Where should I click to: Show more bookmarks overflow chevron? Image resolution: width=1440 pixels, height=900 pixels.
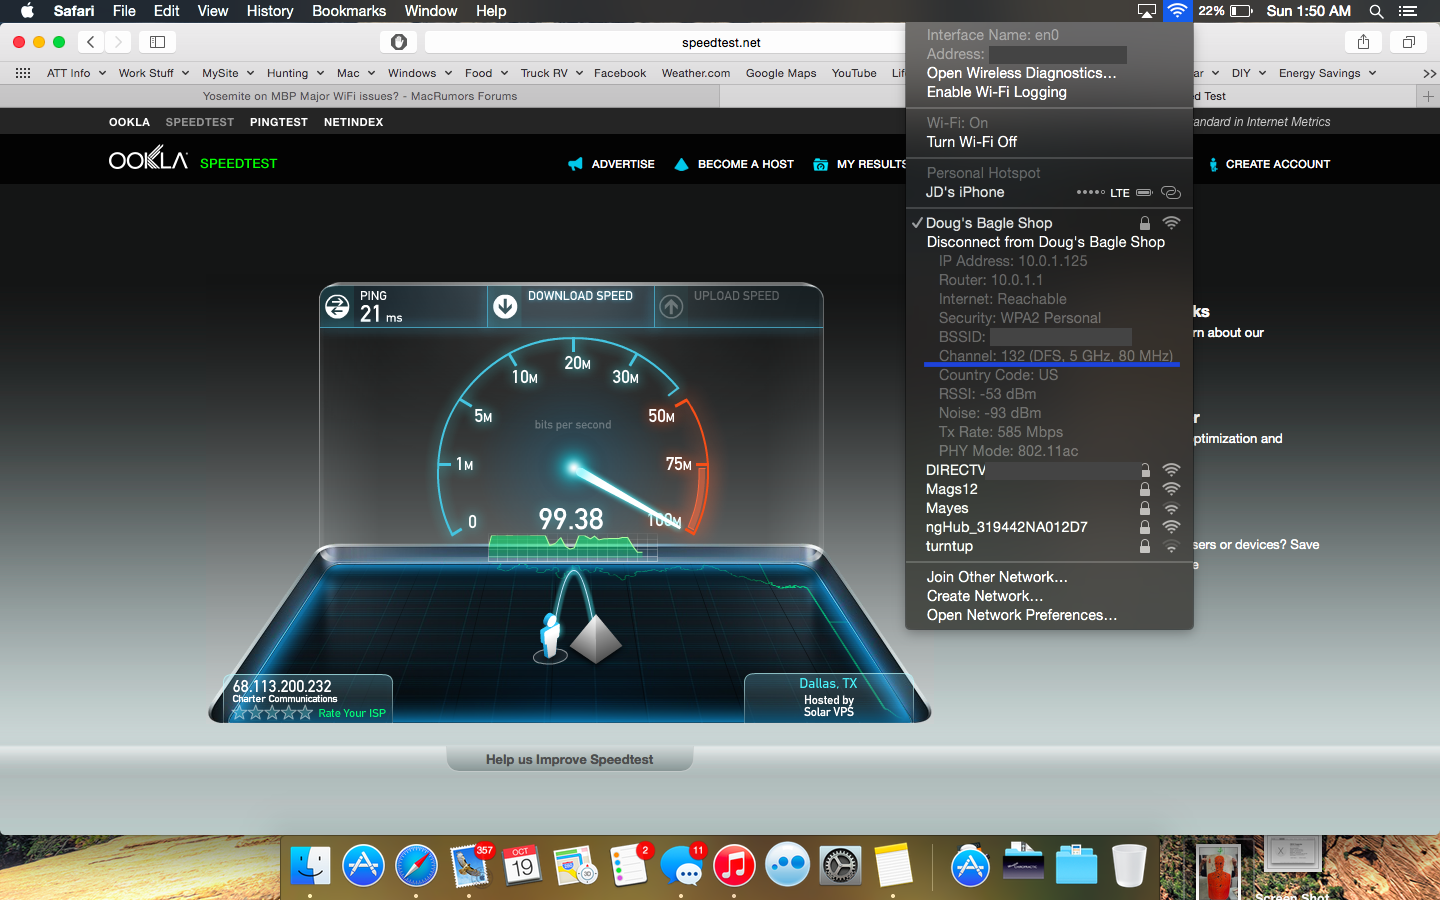1429,73
